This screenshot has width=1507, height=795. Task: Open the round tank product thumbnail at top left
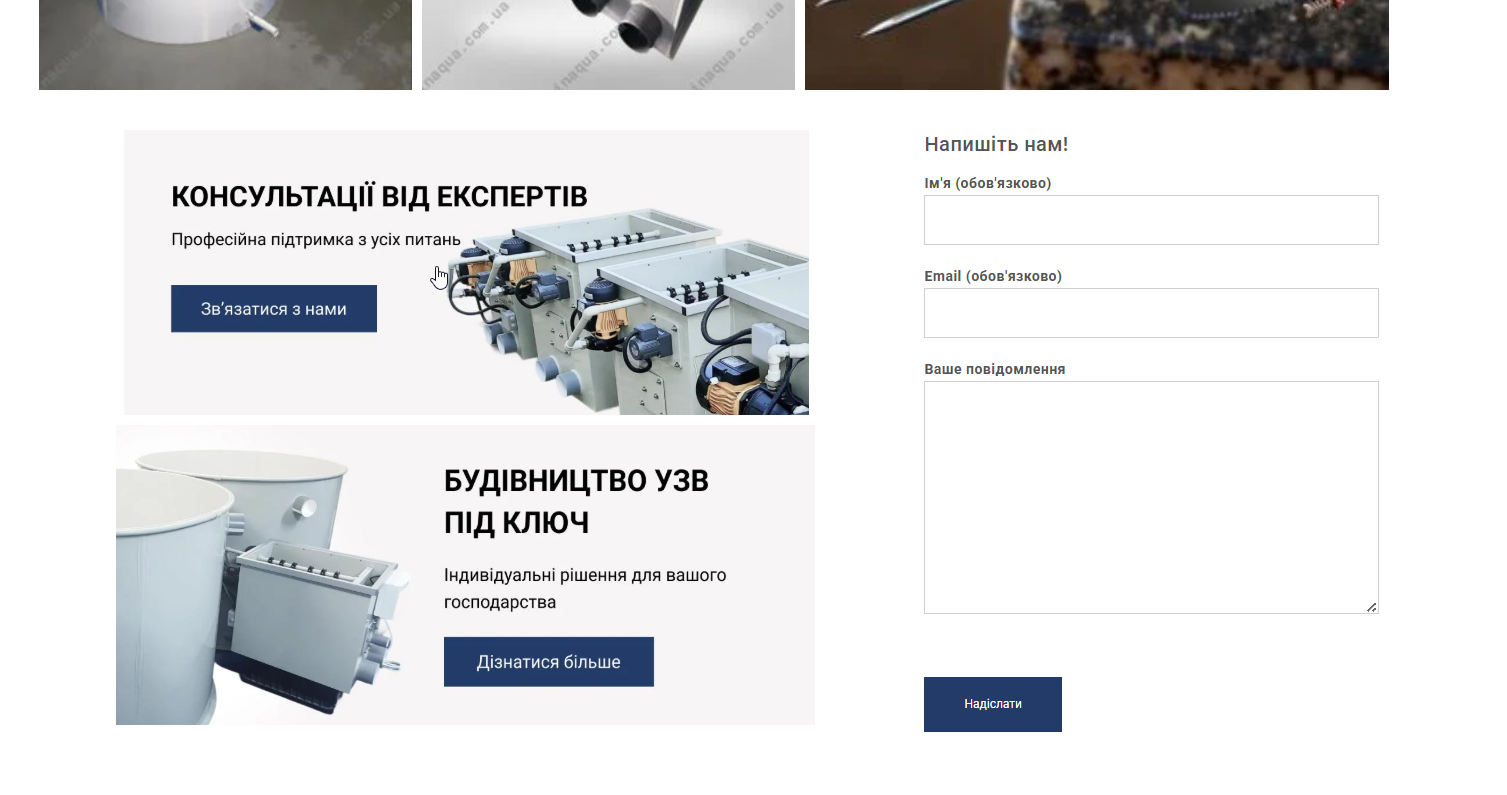pyautogui.click(x=225, y=45)
